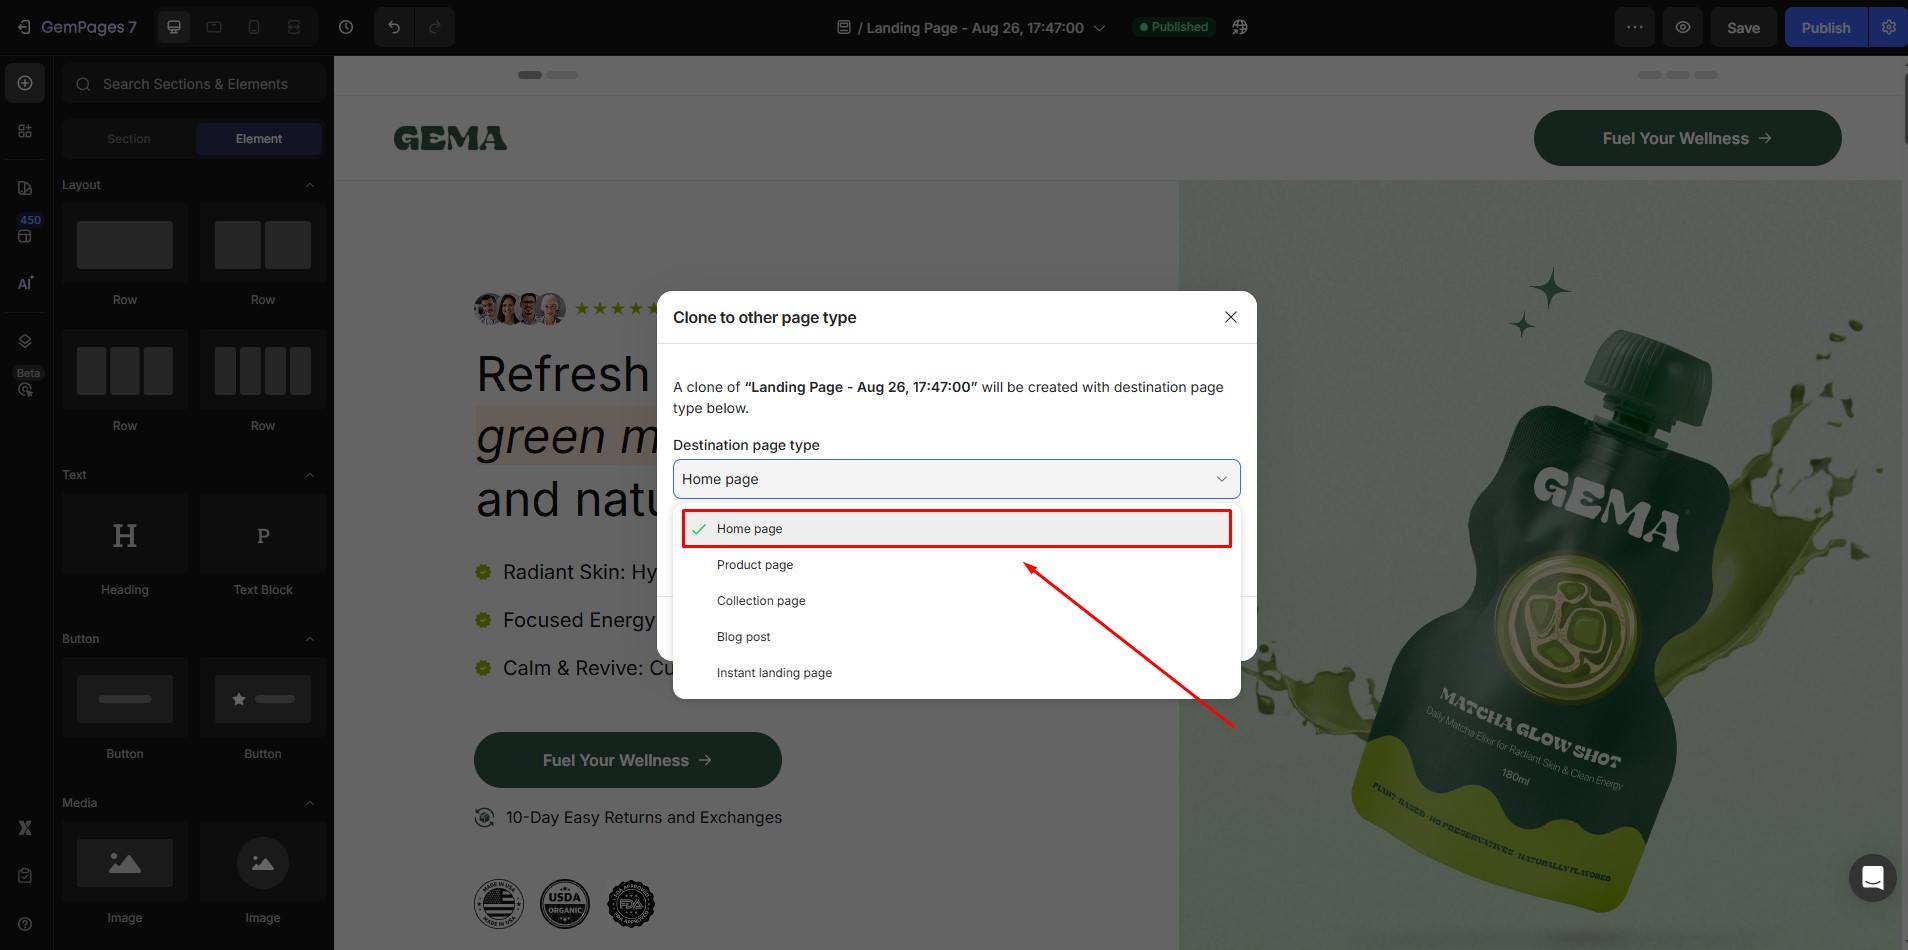This screenshot has height=950, width=1908.
Task: Open the Add Elements plus icon
Action: 25,83
